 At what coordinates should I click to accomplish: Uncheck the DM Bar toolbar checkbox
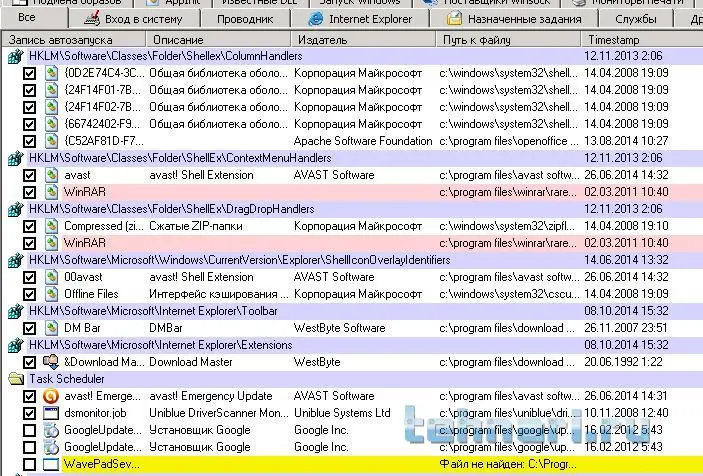pos(30,329)
